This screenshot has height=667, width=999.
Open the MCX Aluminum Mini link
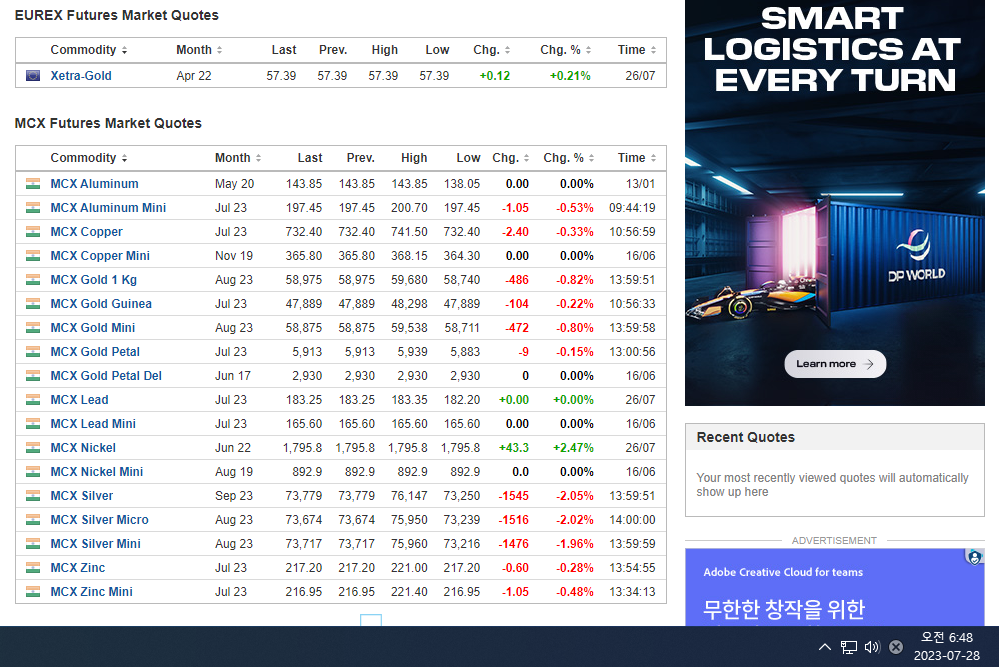[x=108, y=208]
